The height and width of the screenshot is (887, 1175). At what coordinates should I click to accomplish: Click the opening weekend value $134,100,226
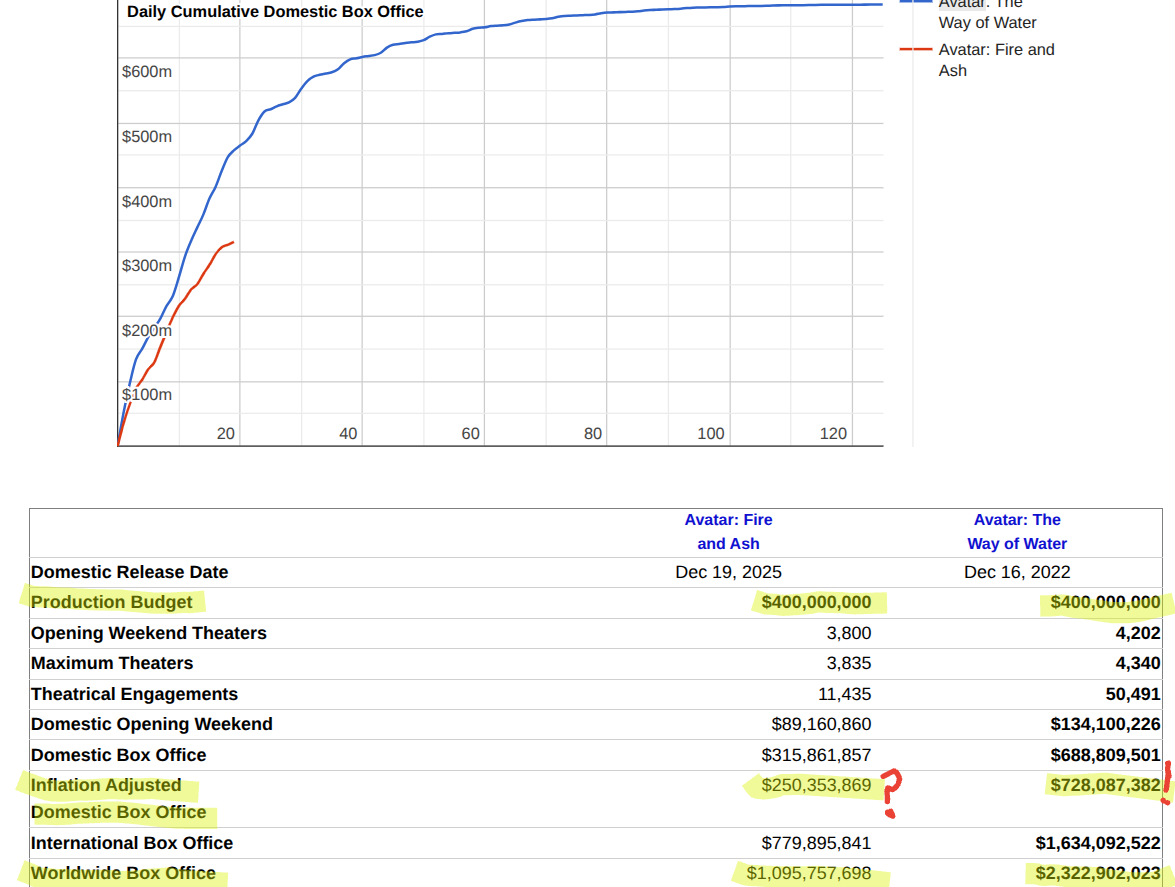[1105, 724]
